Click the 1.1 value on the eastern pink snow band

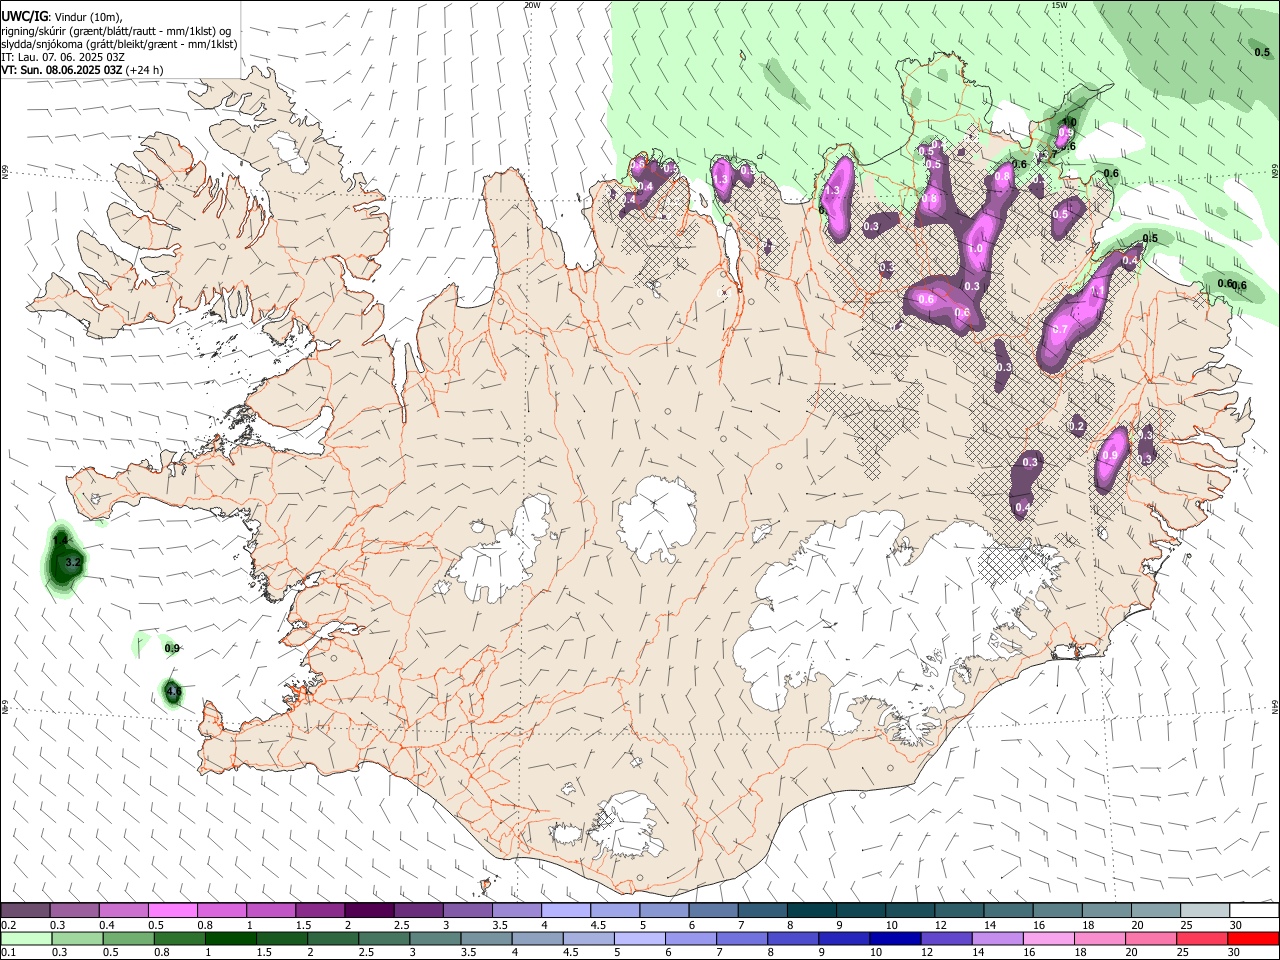click(x=1097, y=291)
